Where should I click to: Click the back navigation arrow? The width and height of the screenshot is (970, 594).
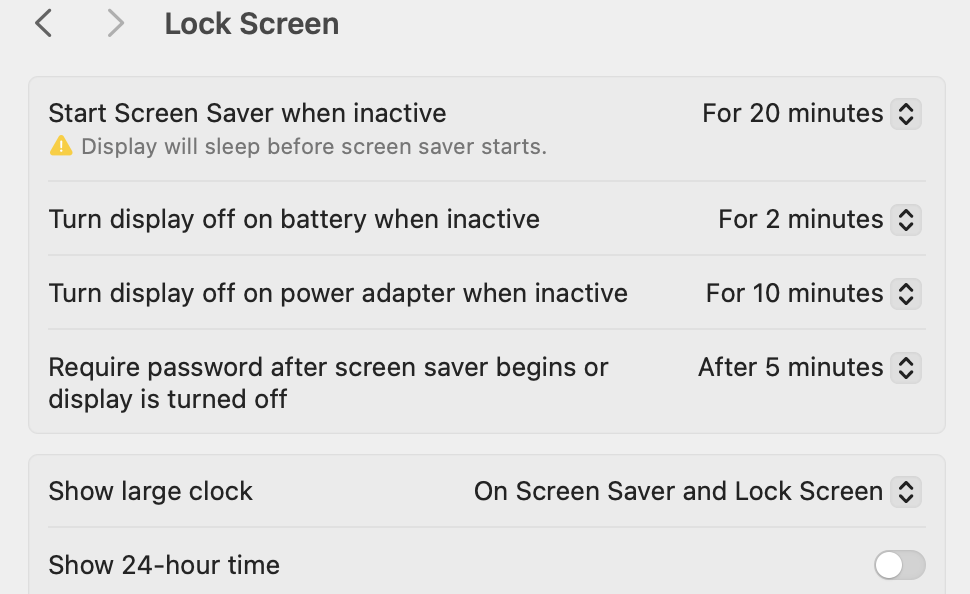click(42, 22)
